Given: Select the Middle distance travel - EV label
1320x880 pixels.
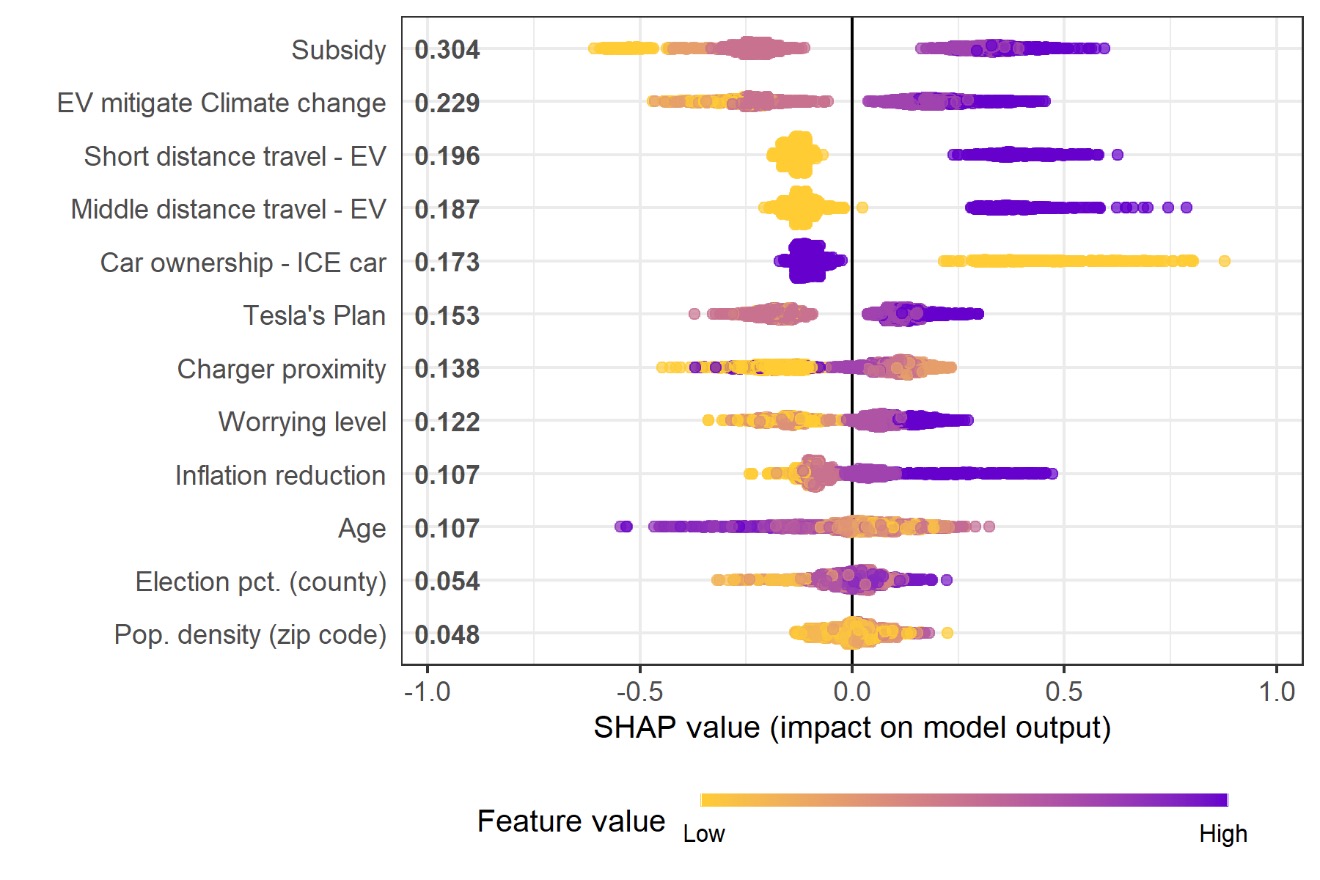Looking at the screenshot, I should tap(228, 209).
